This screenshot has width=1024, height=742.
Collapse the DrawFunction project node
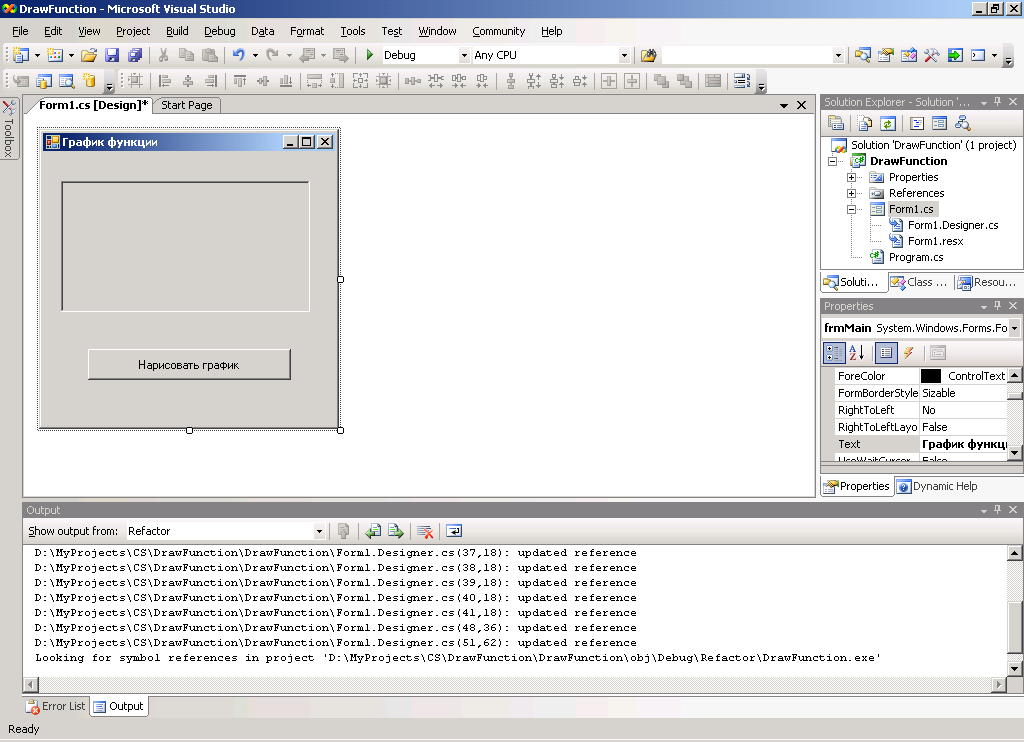(x=832, y=161)
